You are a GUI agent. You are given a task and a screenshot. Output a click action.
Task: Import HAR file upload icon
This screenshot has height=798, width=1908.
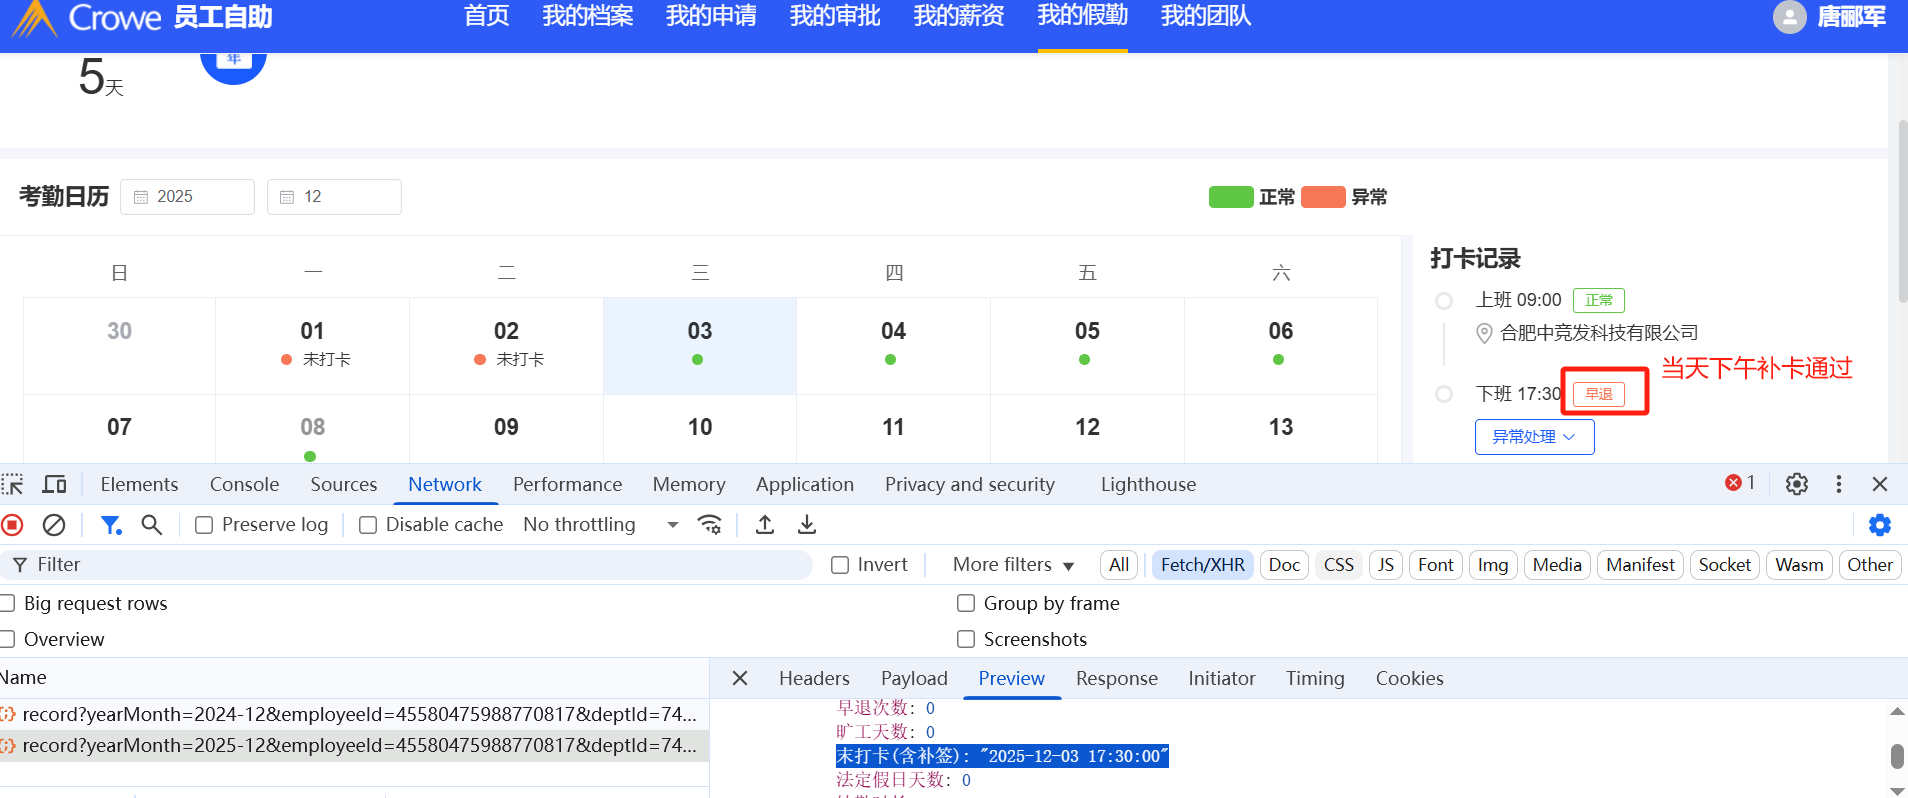tap(765, 525)
